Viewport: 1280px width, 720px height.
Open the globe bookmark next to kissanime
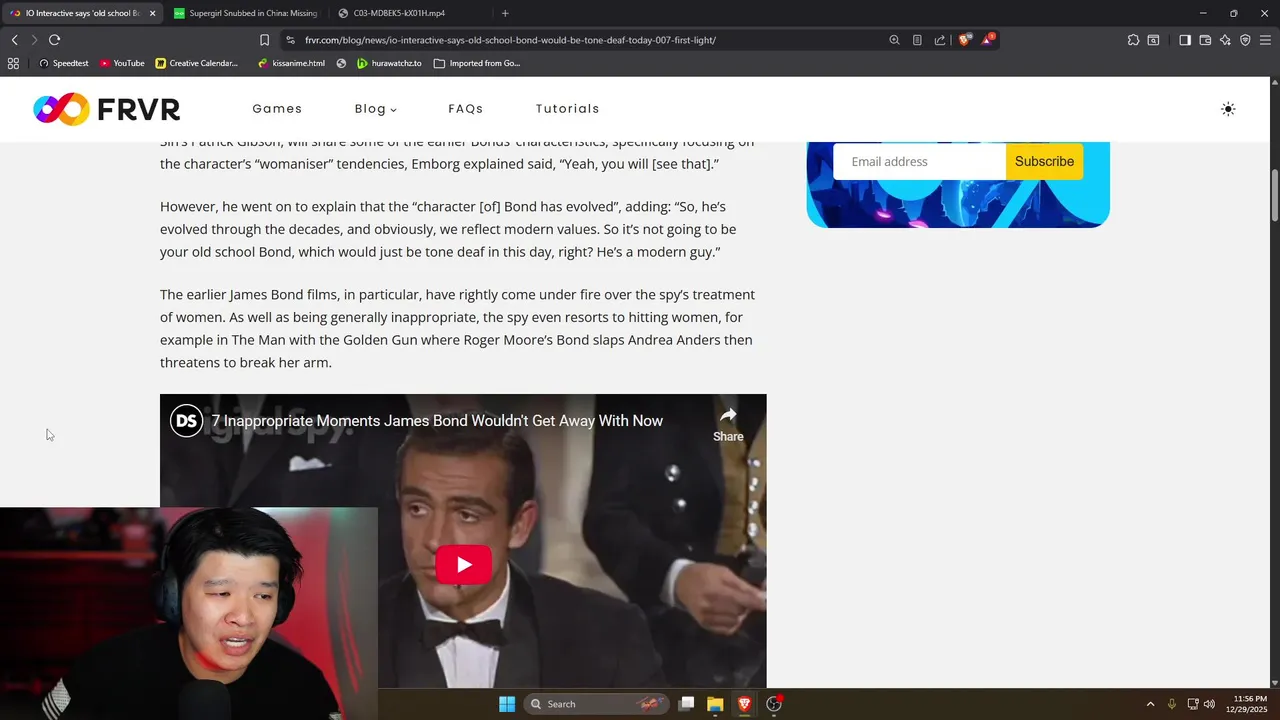(x=341, y=63)
